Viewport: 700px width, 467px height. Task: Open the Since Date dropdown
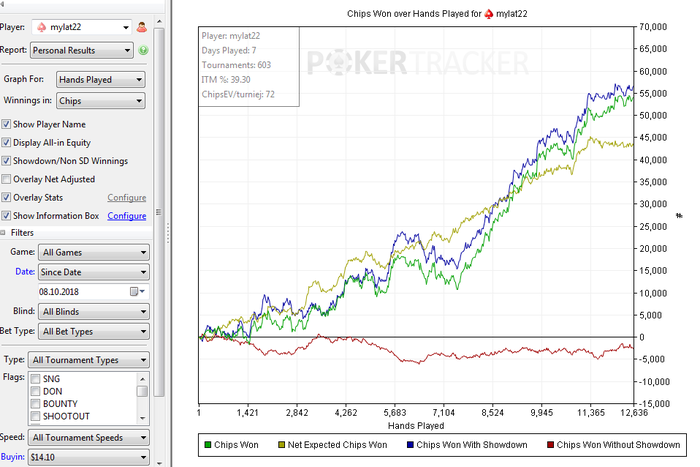click(94, 272)
